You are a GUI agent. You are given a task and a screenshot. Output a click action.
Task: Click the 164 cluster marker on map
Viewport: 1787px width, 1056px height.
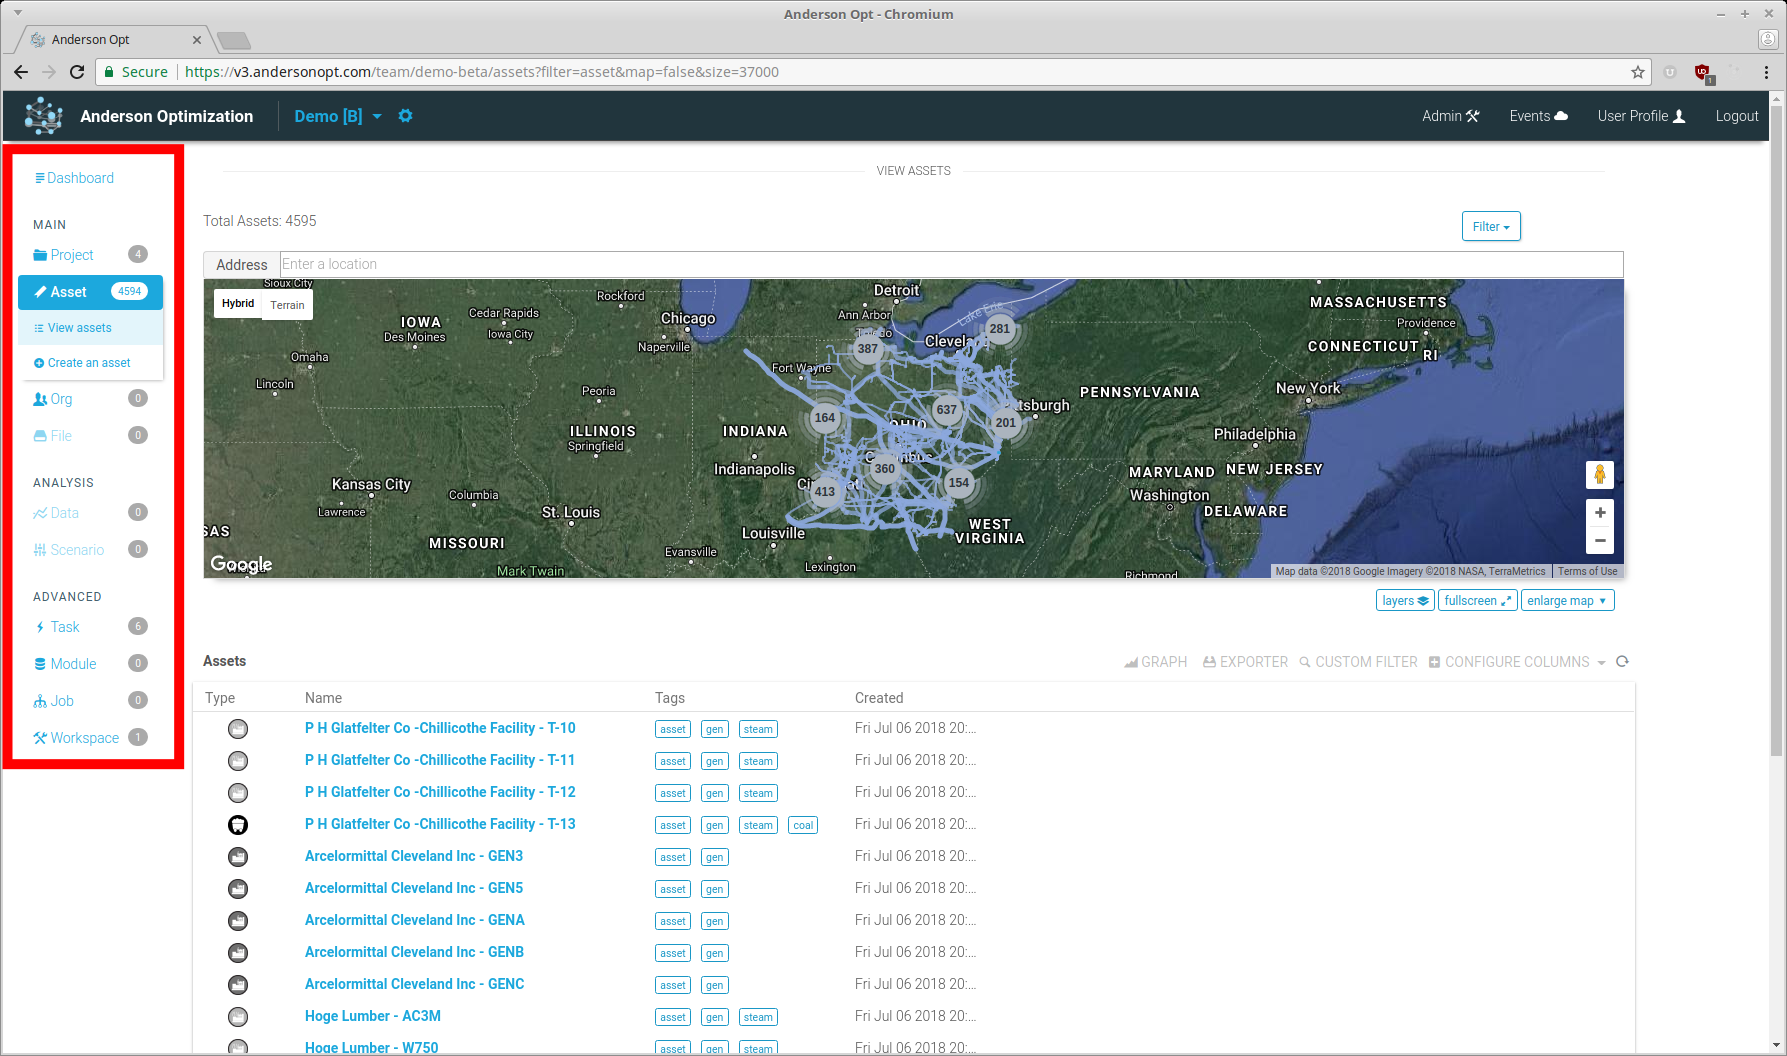coord(824,418)
